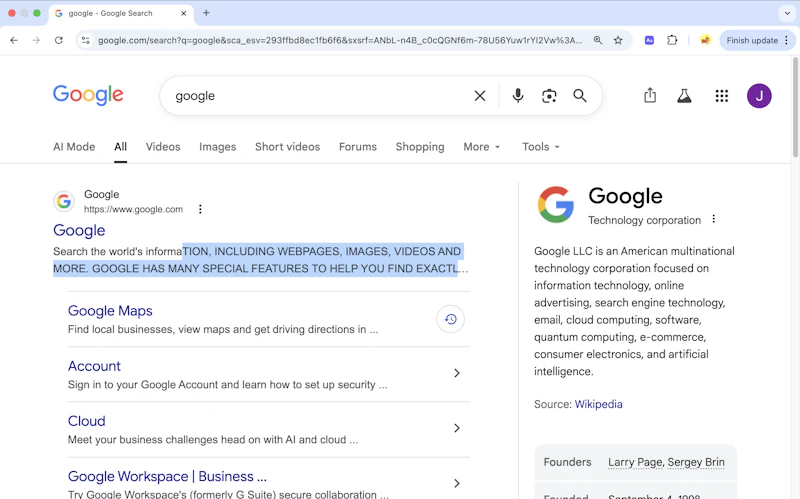Open the Google Workspace | Business link

pyautogui.click(x=167, y=476)
